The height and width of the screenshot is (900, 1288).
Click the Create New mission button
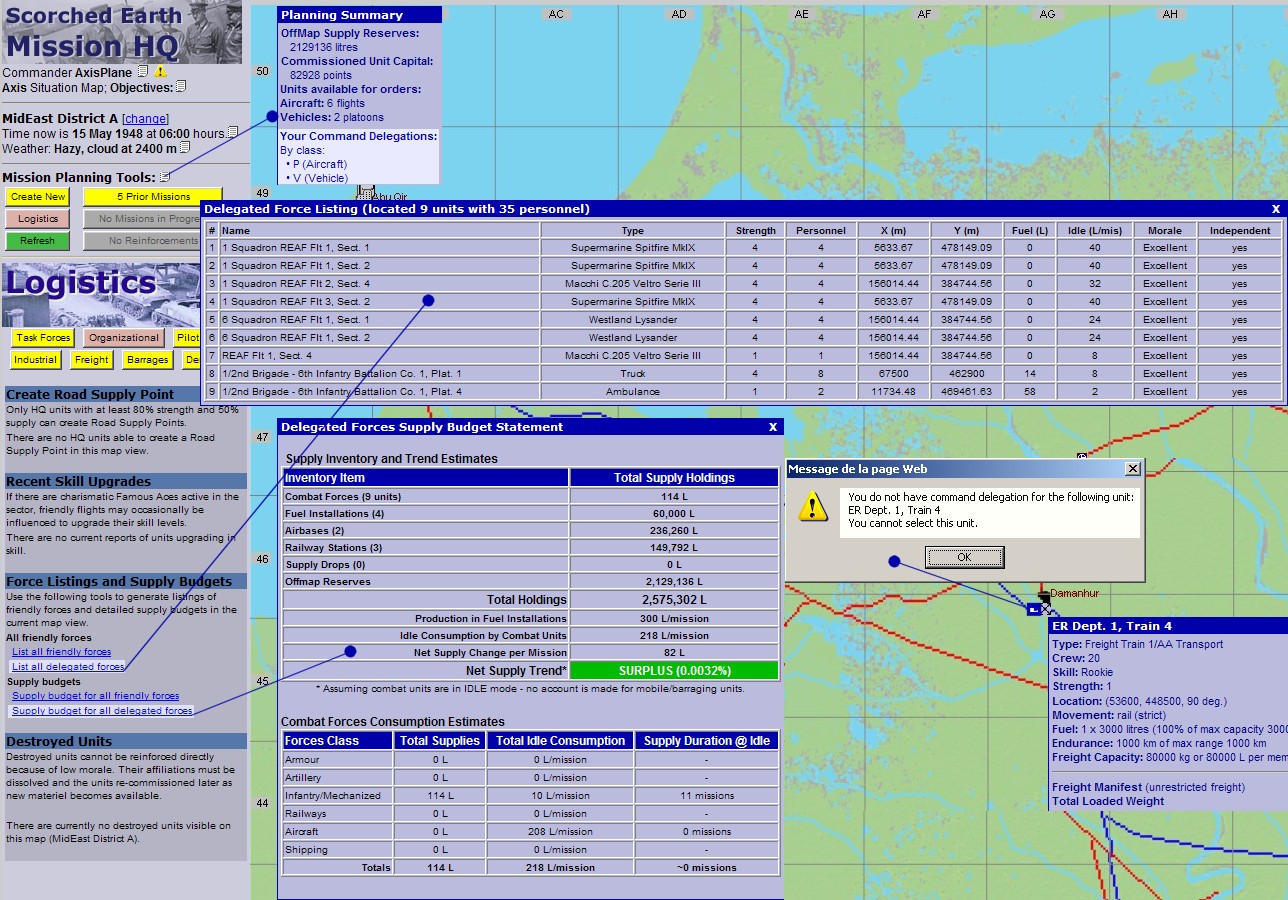[x=38, y=197]
